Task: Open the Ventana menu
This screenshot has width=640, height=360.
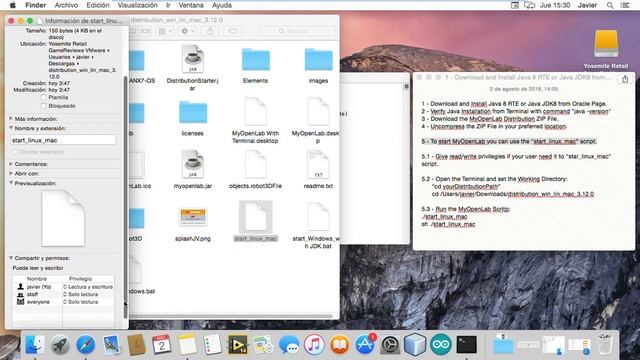Action: (x=191, y=5)
